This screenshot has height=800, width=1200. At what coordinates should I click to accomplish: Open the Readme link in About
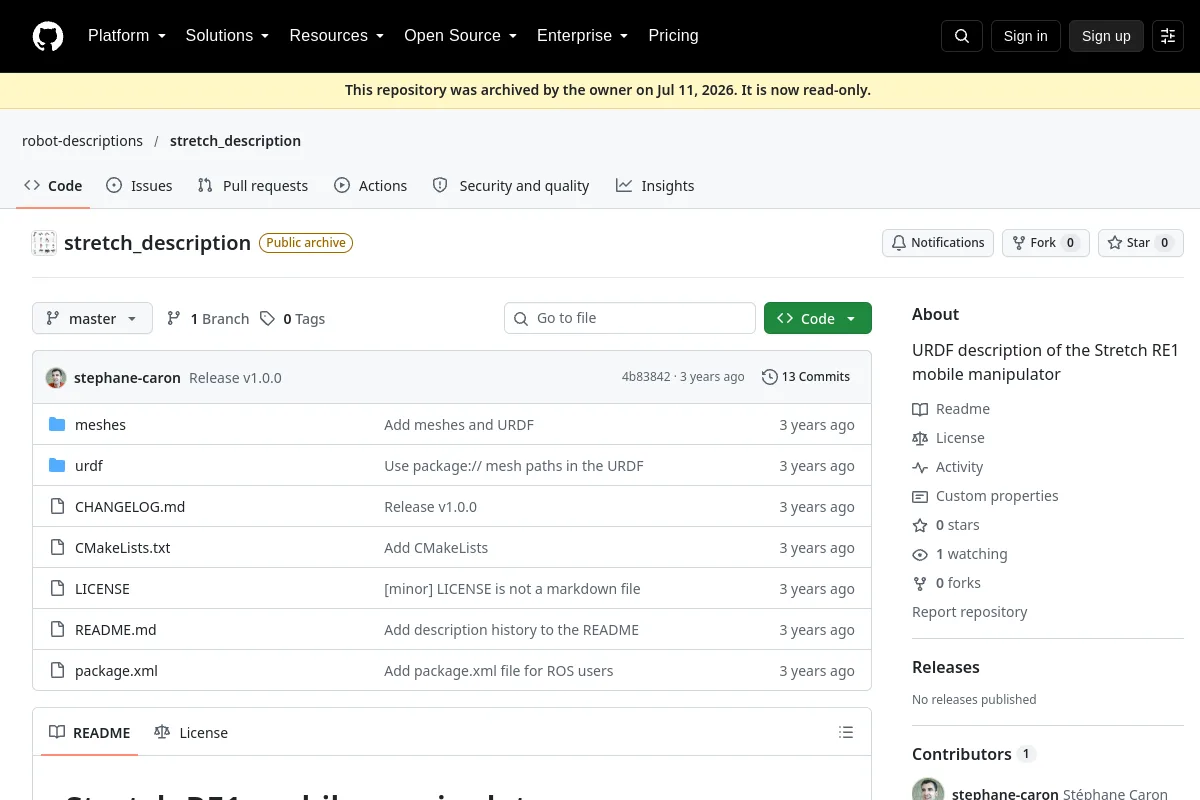pyautogui.click(x=951, y=409)
